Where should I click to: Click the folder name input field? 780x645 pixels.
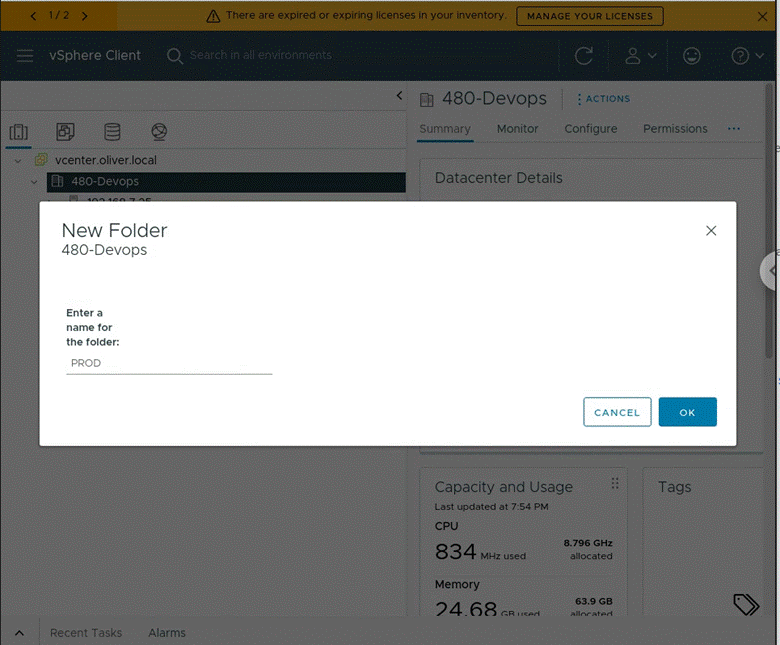[x=169, y=364]
